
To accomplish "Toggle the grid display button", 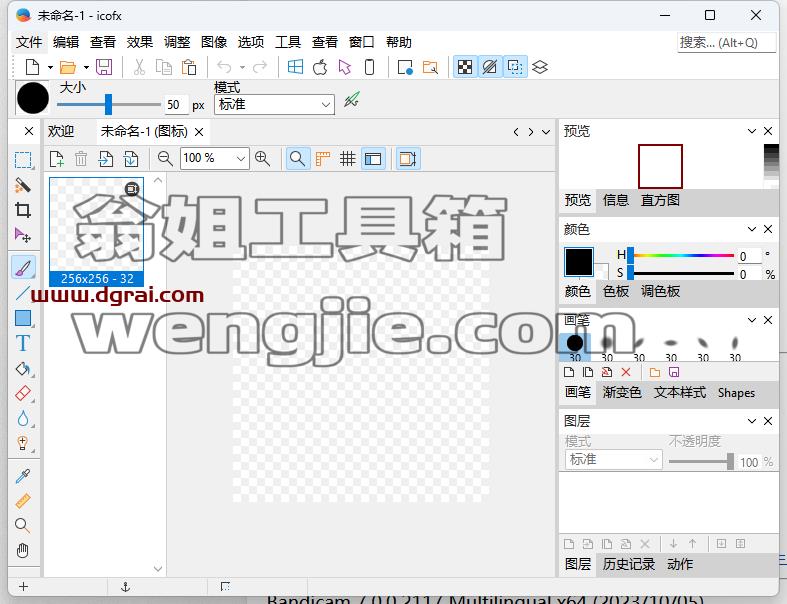I will coord(347,159).
